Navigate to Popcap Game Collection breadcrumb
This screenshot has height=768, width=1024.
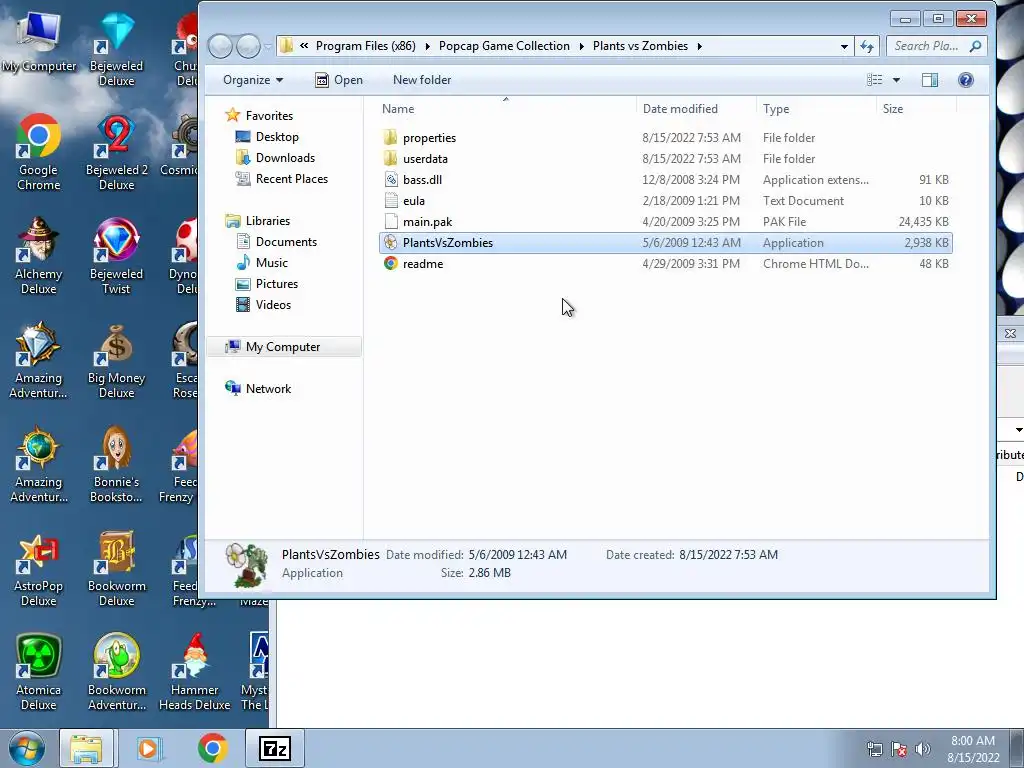(x=504, y=46)
